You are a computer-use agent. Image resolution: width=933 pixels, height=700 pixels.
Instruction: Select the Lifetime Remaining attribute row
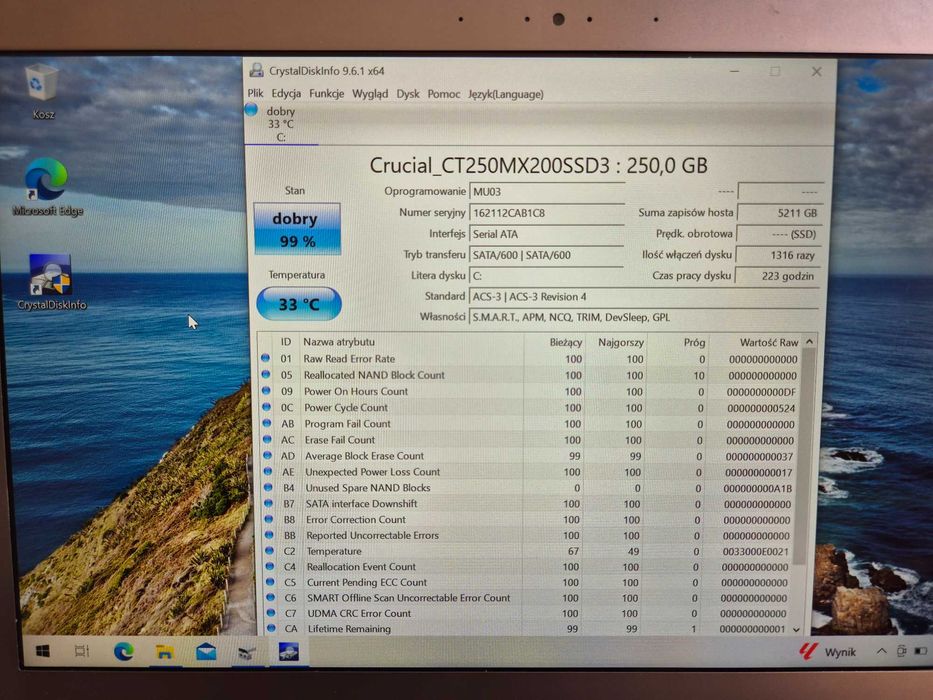point(528,629)
